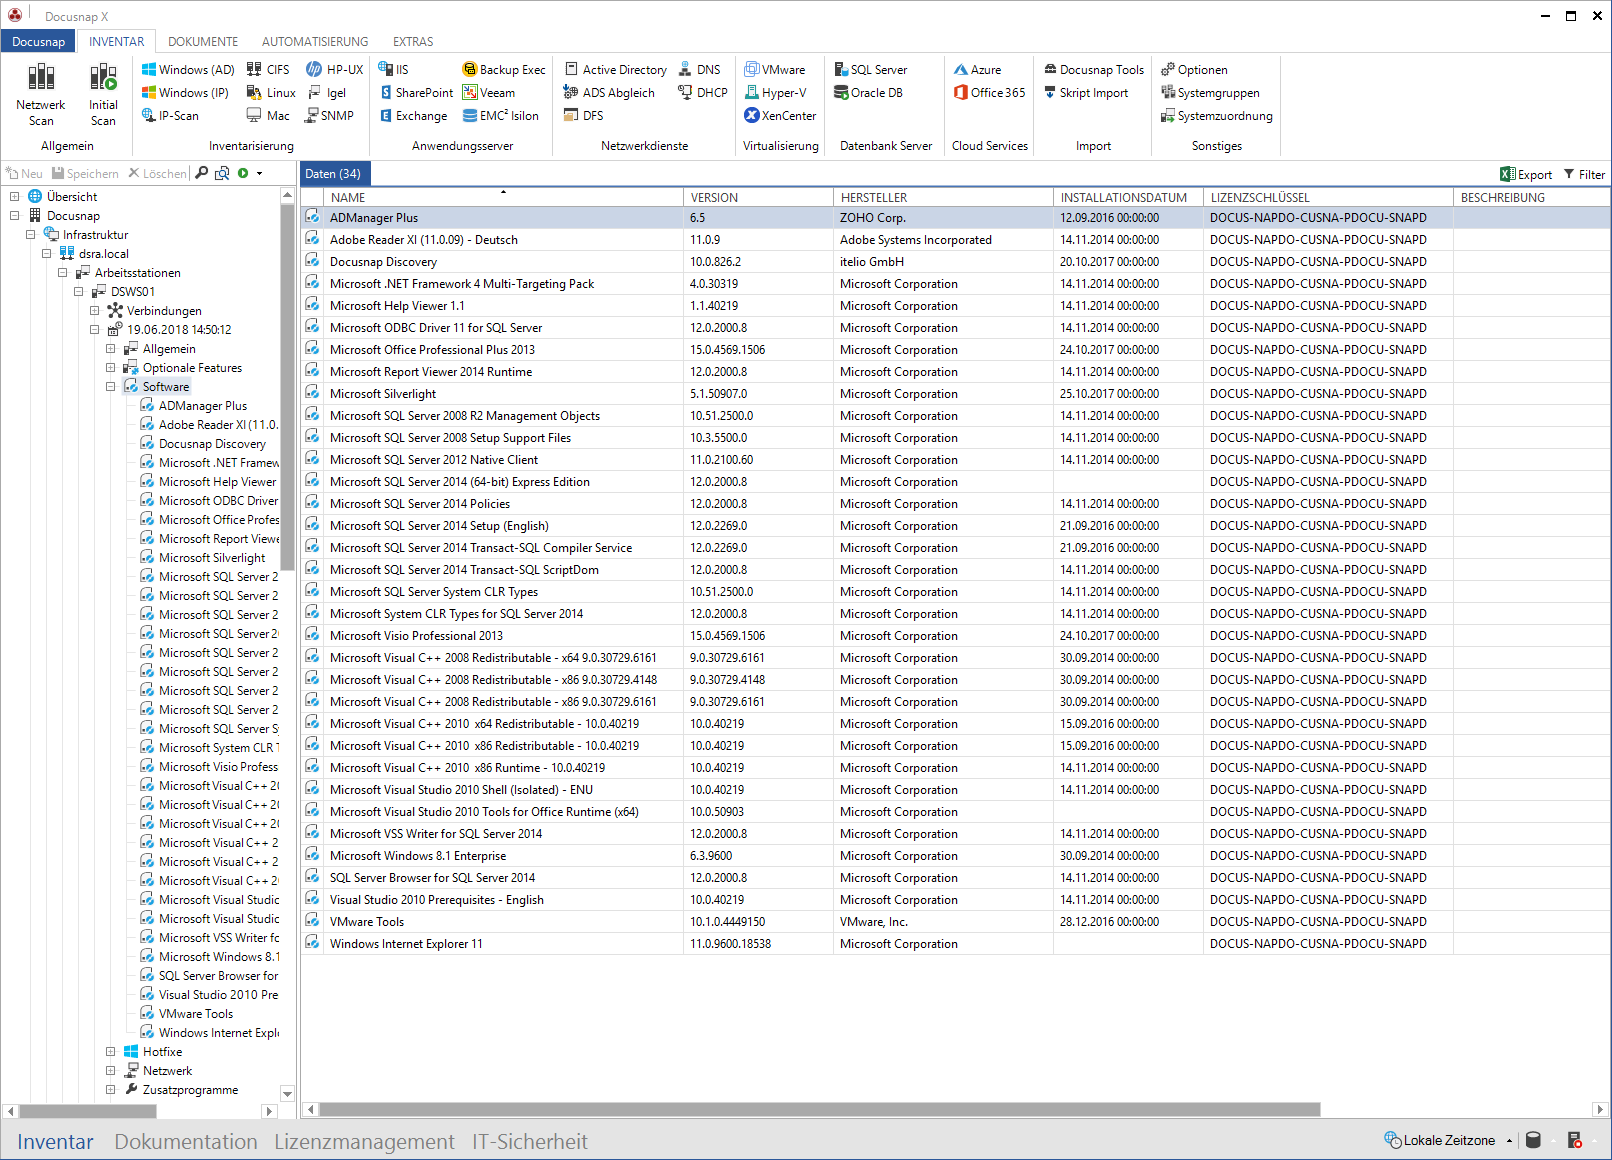Sort table by VERSION column header

758,198
